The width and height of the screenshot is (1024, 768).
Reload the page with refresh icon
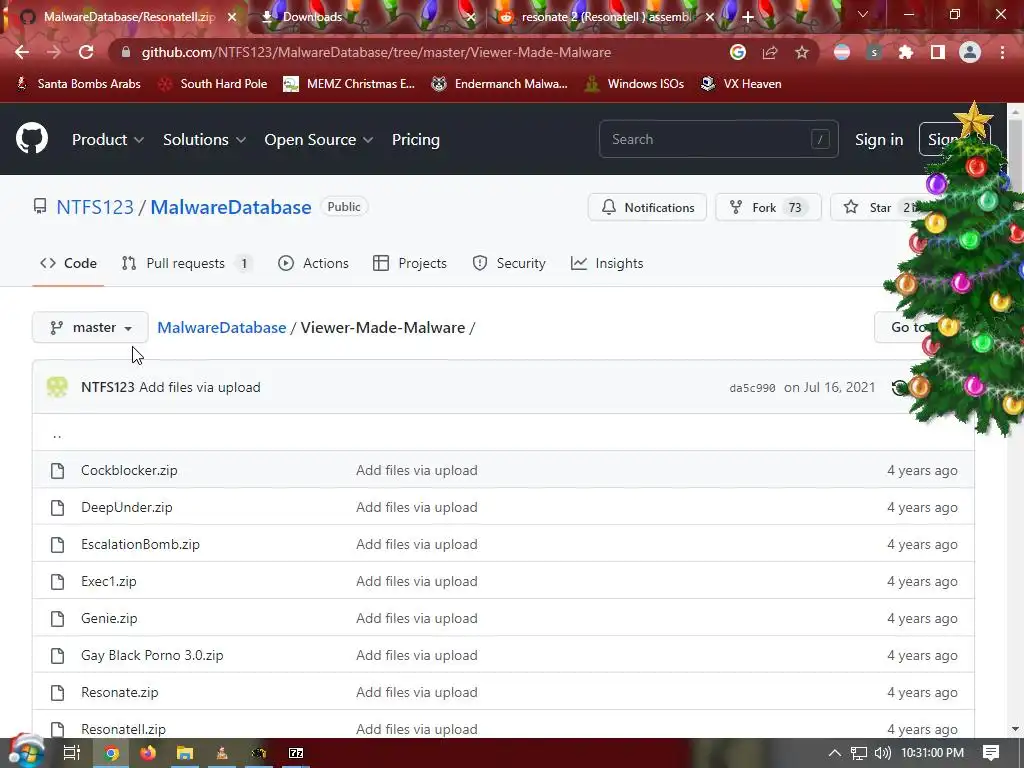click(86, 52)
